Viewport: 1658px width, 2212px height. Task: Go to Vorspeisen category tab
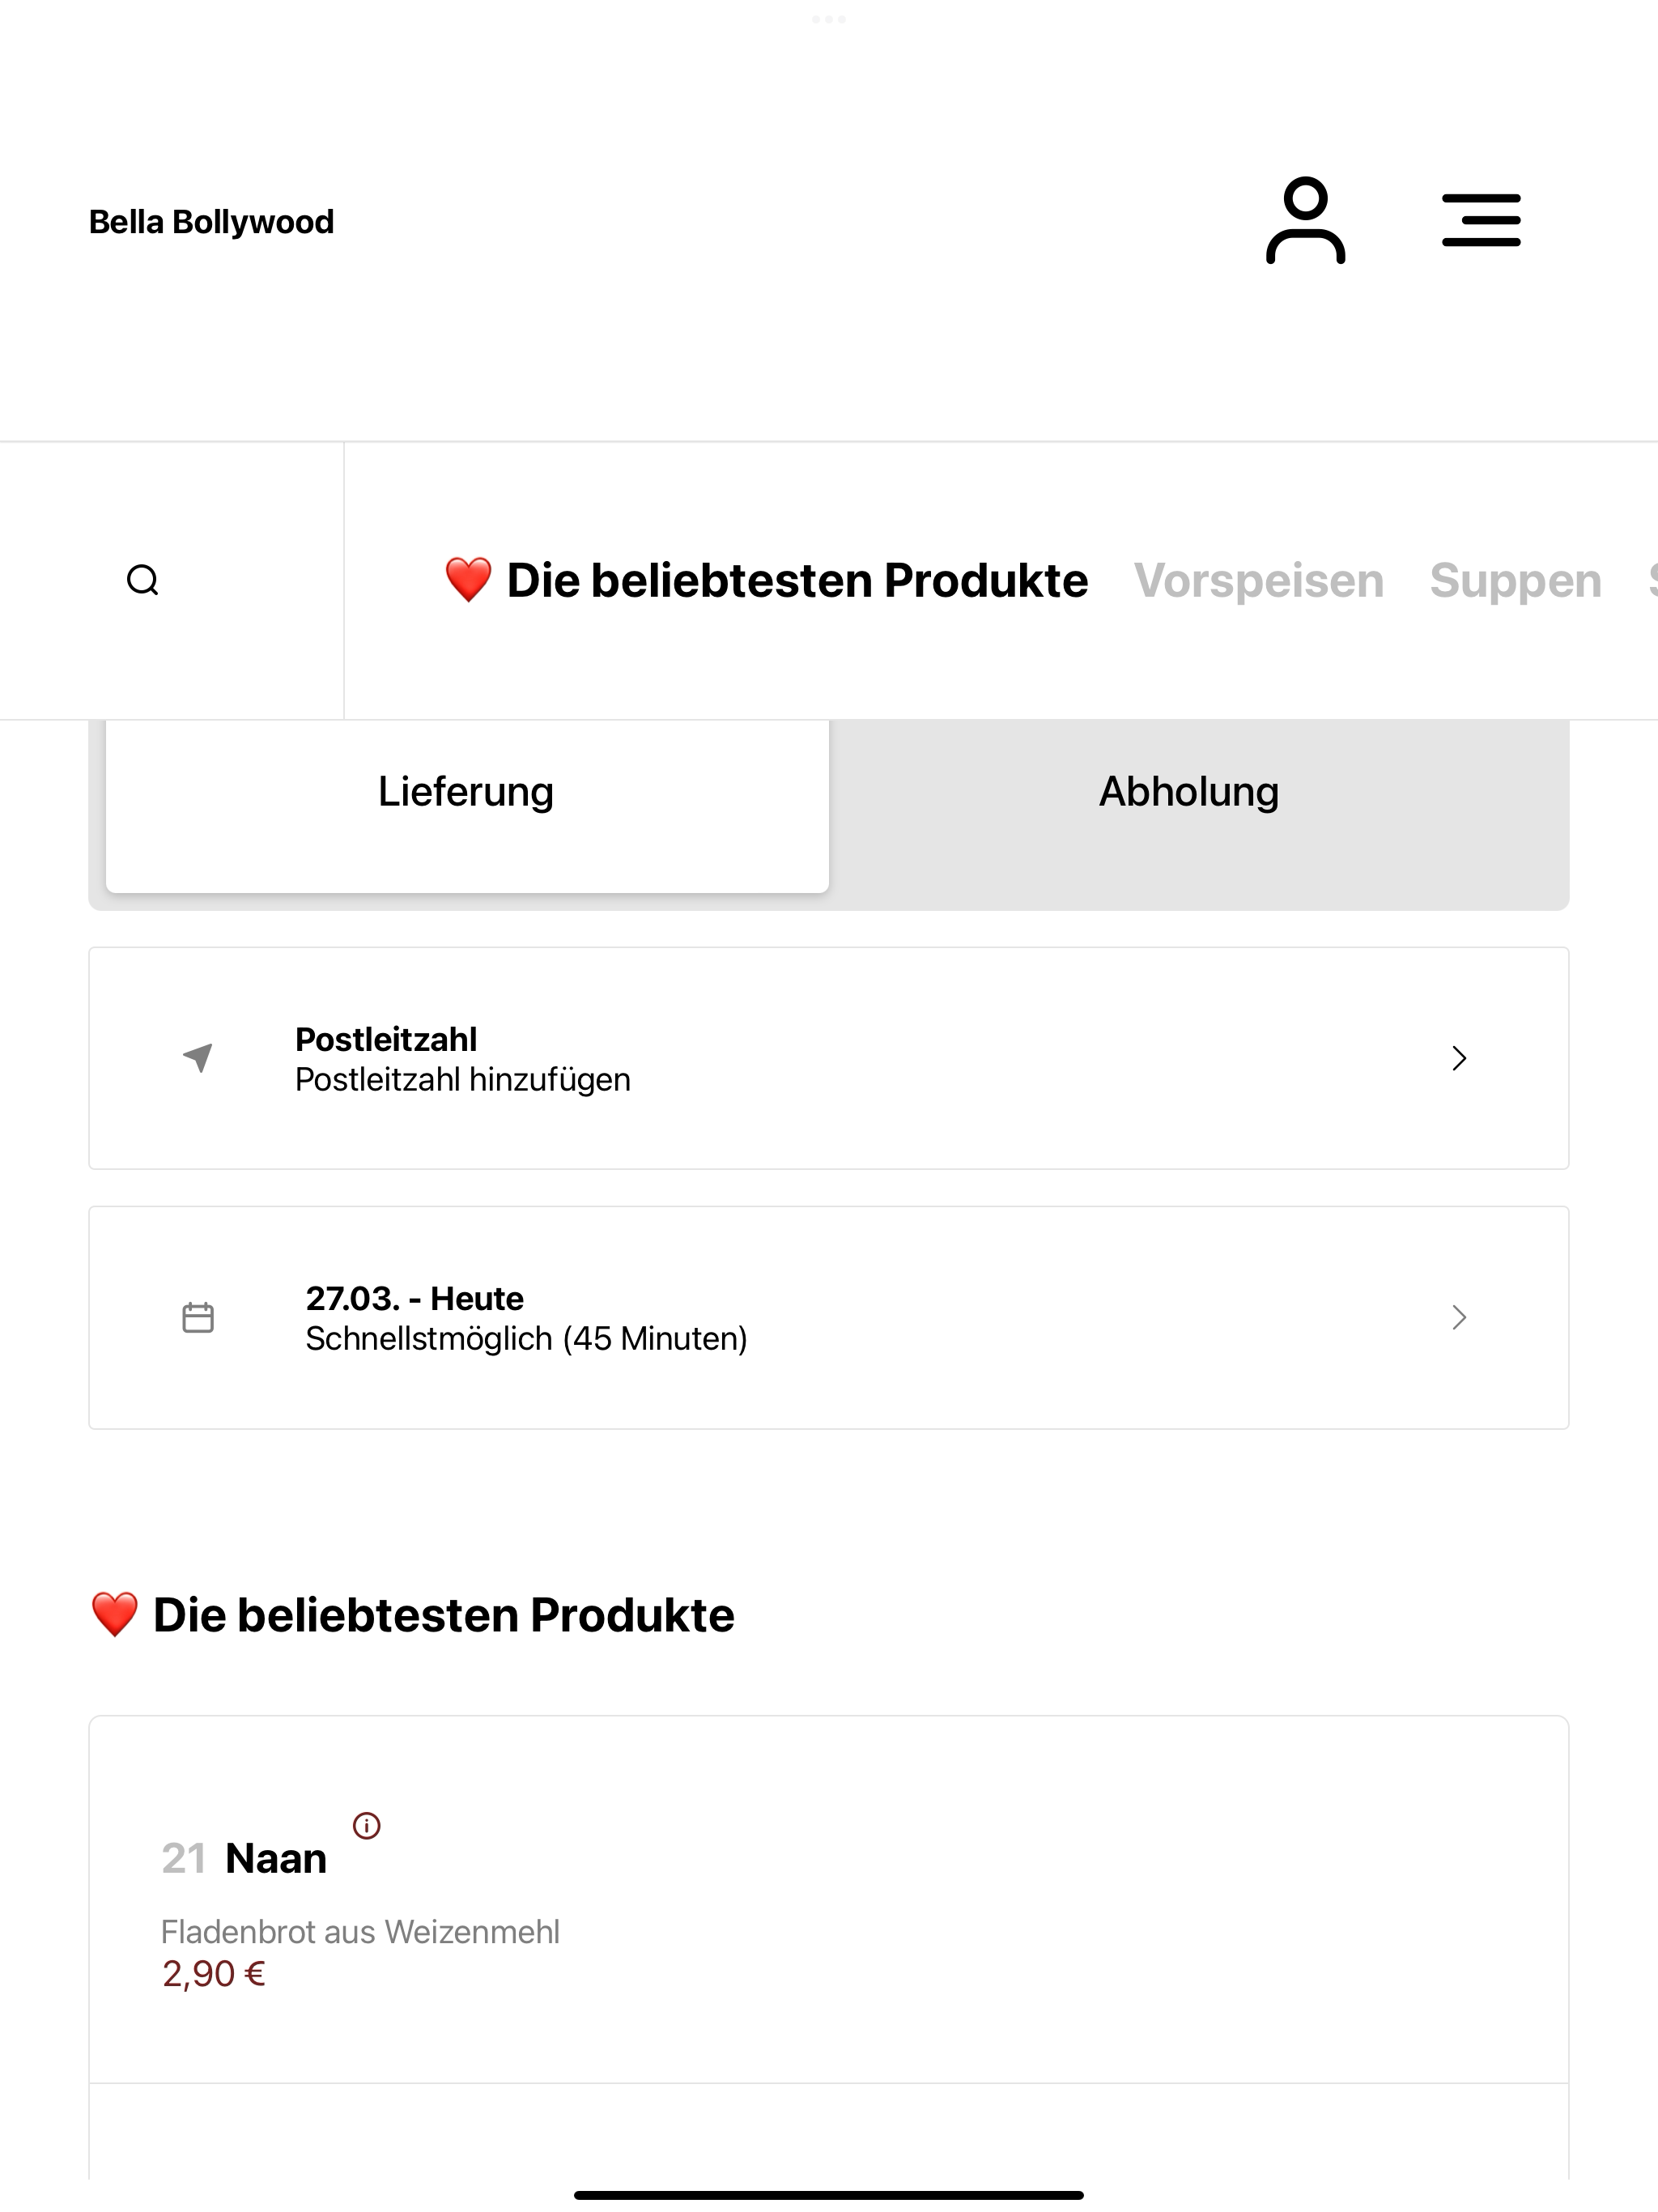coord(1258,581)
